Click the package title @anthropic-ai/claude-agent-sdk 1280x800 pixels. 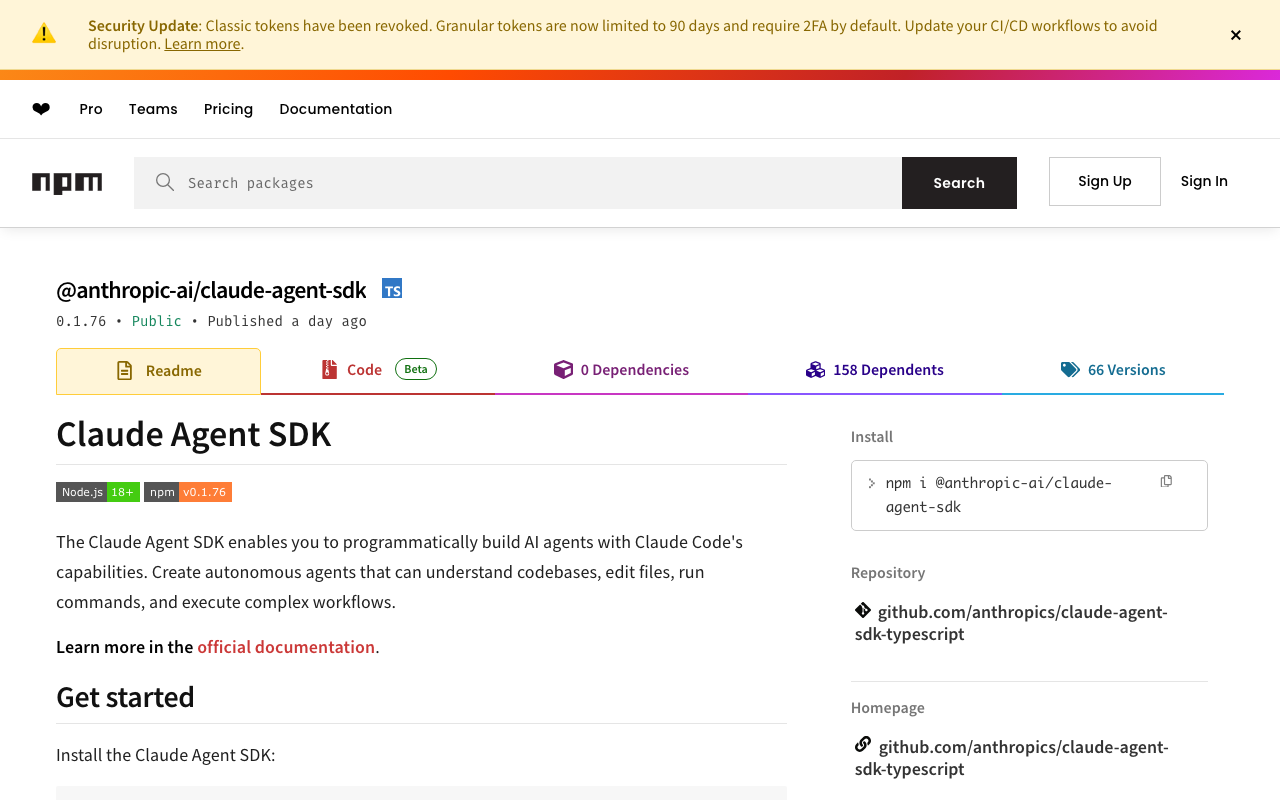211,290
